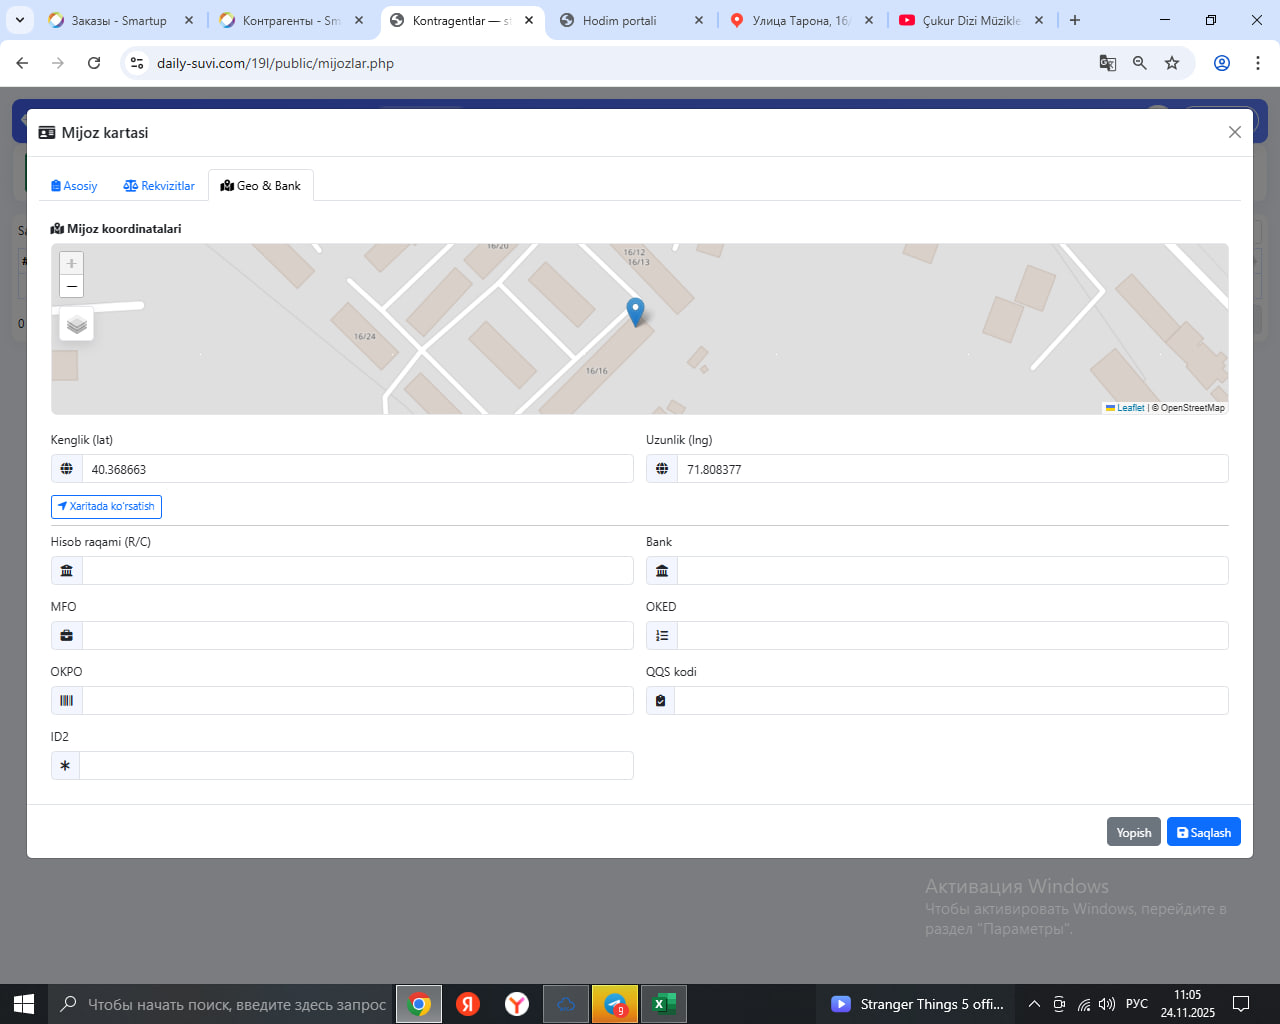Close the Mijoz kartasi dialog with X
The image size is (1280, 1024).
[1234, 132]
